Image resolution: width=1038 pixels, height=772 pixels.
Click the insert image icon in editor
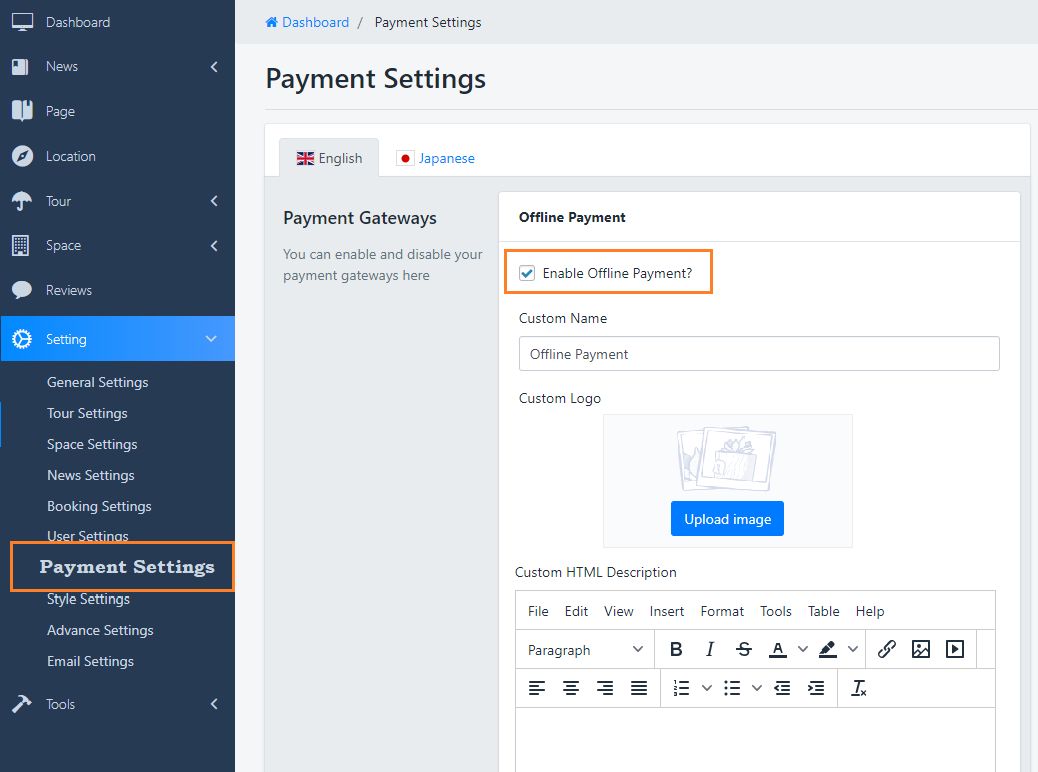(921, 650)
